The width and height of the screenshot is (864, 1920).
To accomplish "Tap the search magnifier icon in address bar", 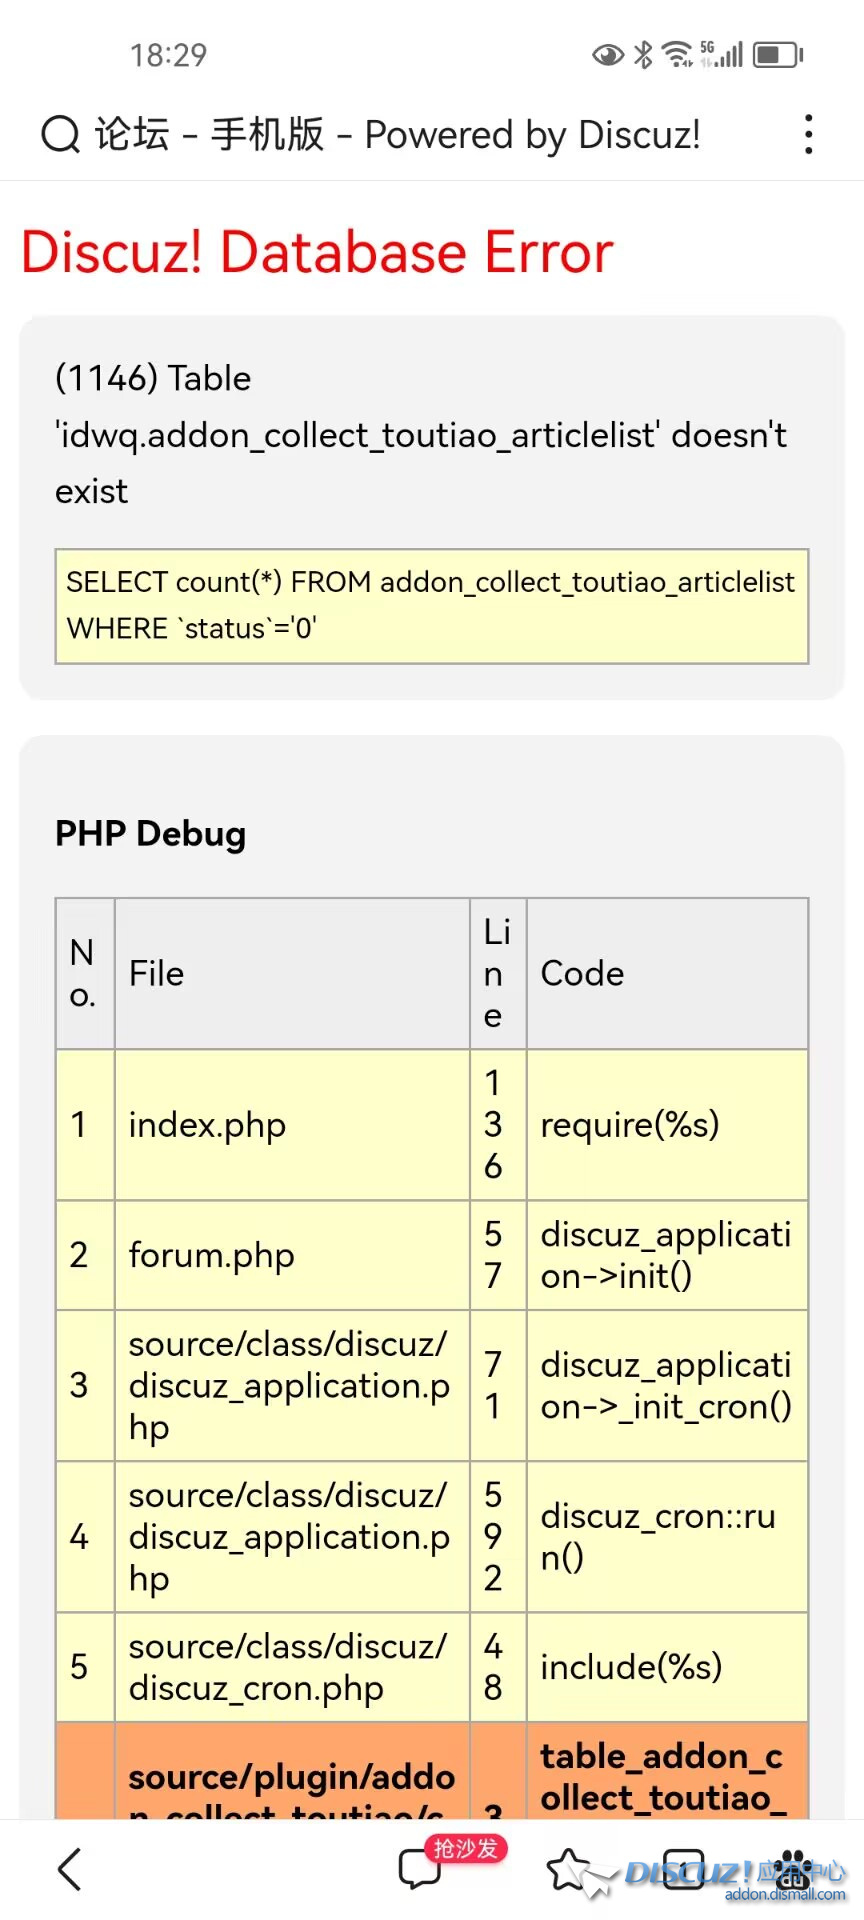I will 60,134.
